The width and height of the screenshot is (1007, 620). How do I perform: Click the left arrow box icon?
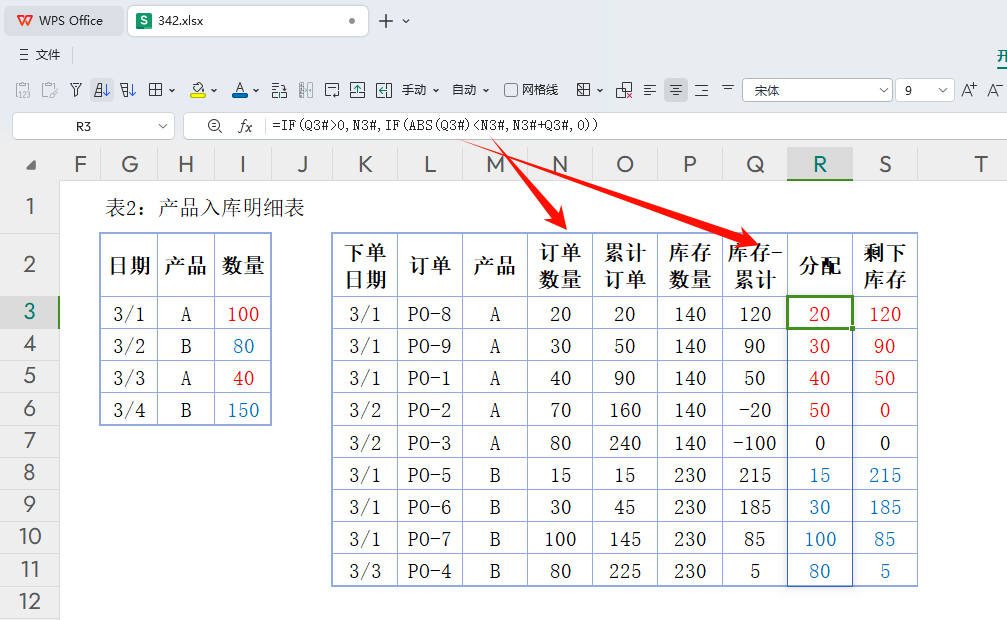[x=384, y=90]
